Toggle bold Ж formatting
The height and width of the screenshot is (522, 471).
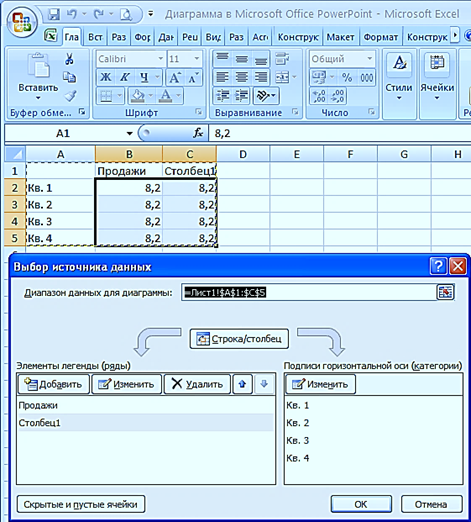(106, 78)
